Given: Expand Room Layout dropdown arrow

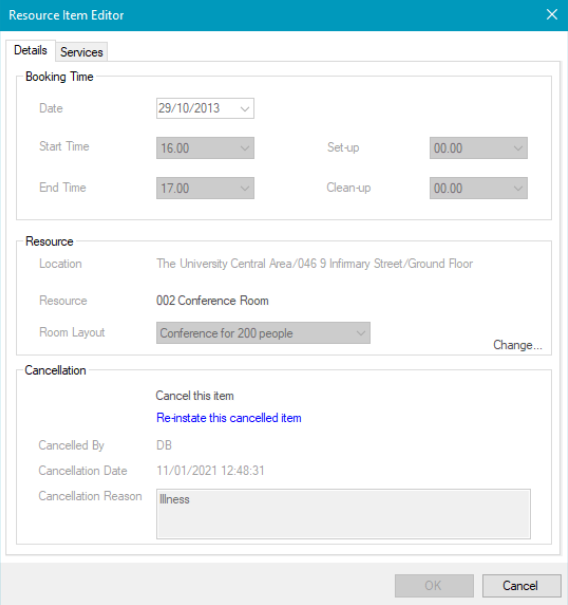Looking at the screenshot, I should [x=361, y=333].
